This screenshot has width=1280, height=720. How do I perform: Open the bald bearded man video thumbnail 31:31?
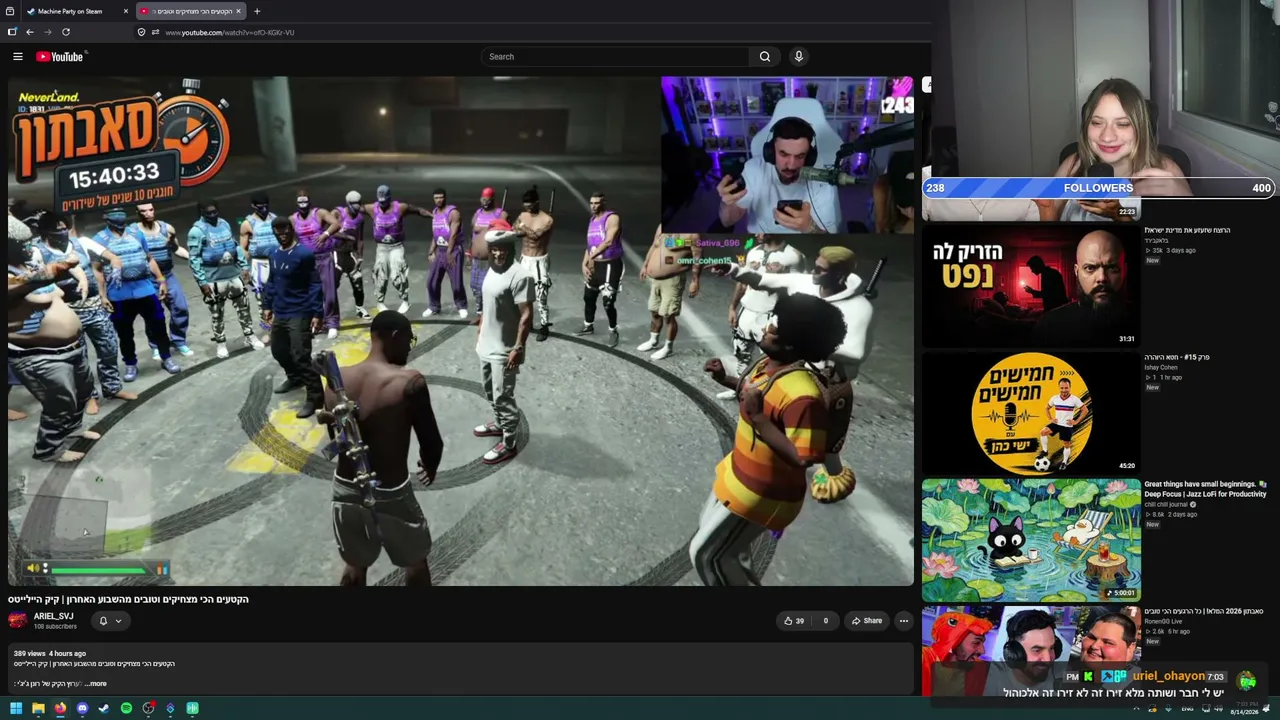[1030, 287]
